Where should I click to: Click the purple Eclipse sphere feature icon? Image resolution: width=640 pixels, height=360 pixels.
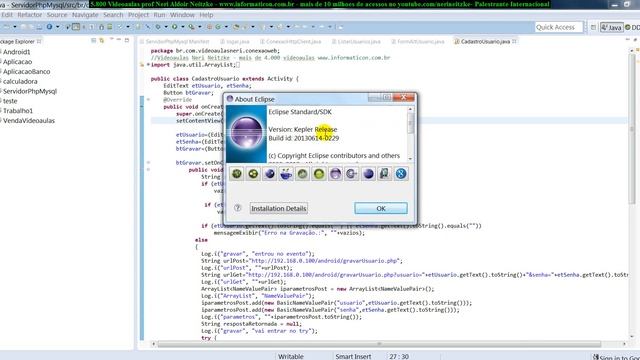(x=335, y=174)
